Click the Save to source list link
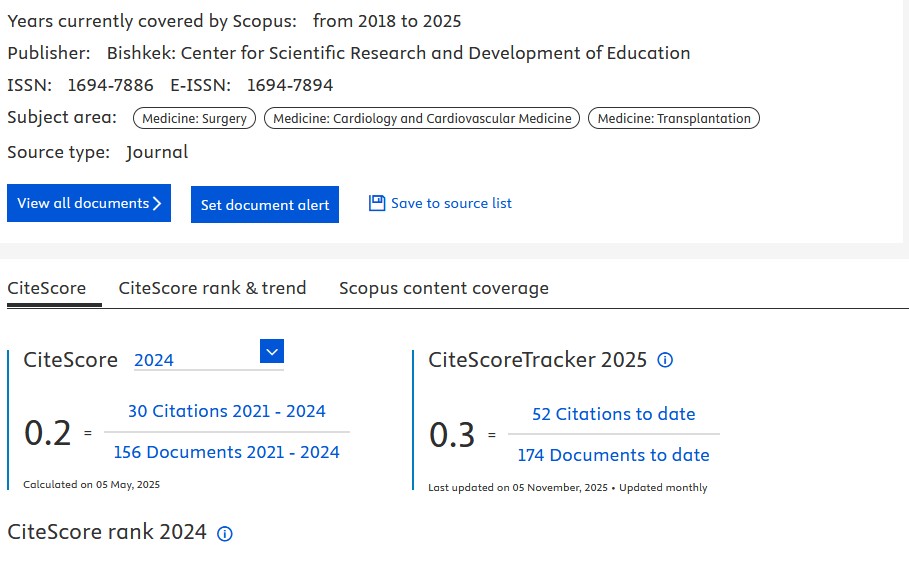 click(x=451, y=203)
